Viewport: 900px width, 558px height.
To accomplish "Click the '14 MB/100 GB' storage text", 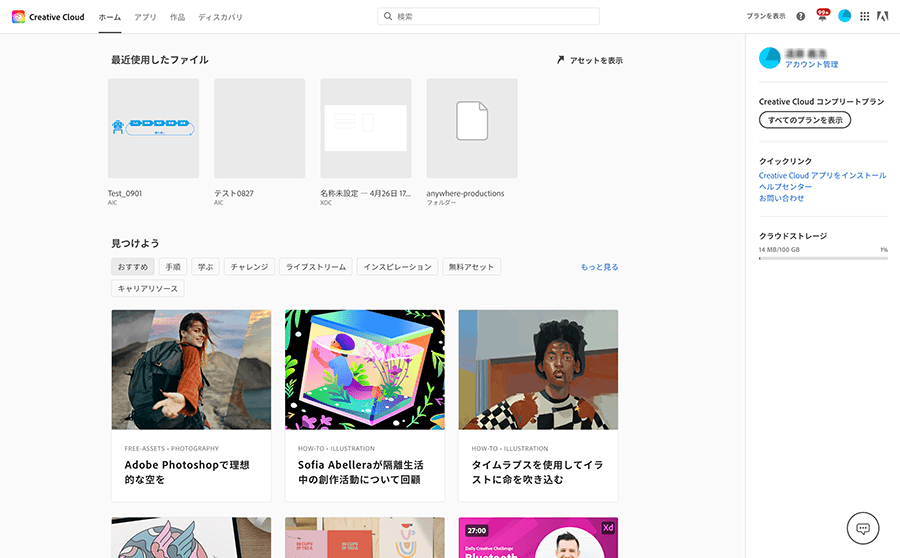I will click(779, 250).
